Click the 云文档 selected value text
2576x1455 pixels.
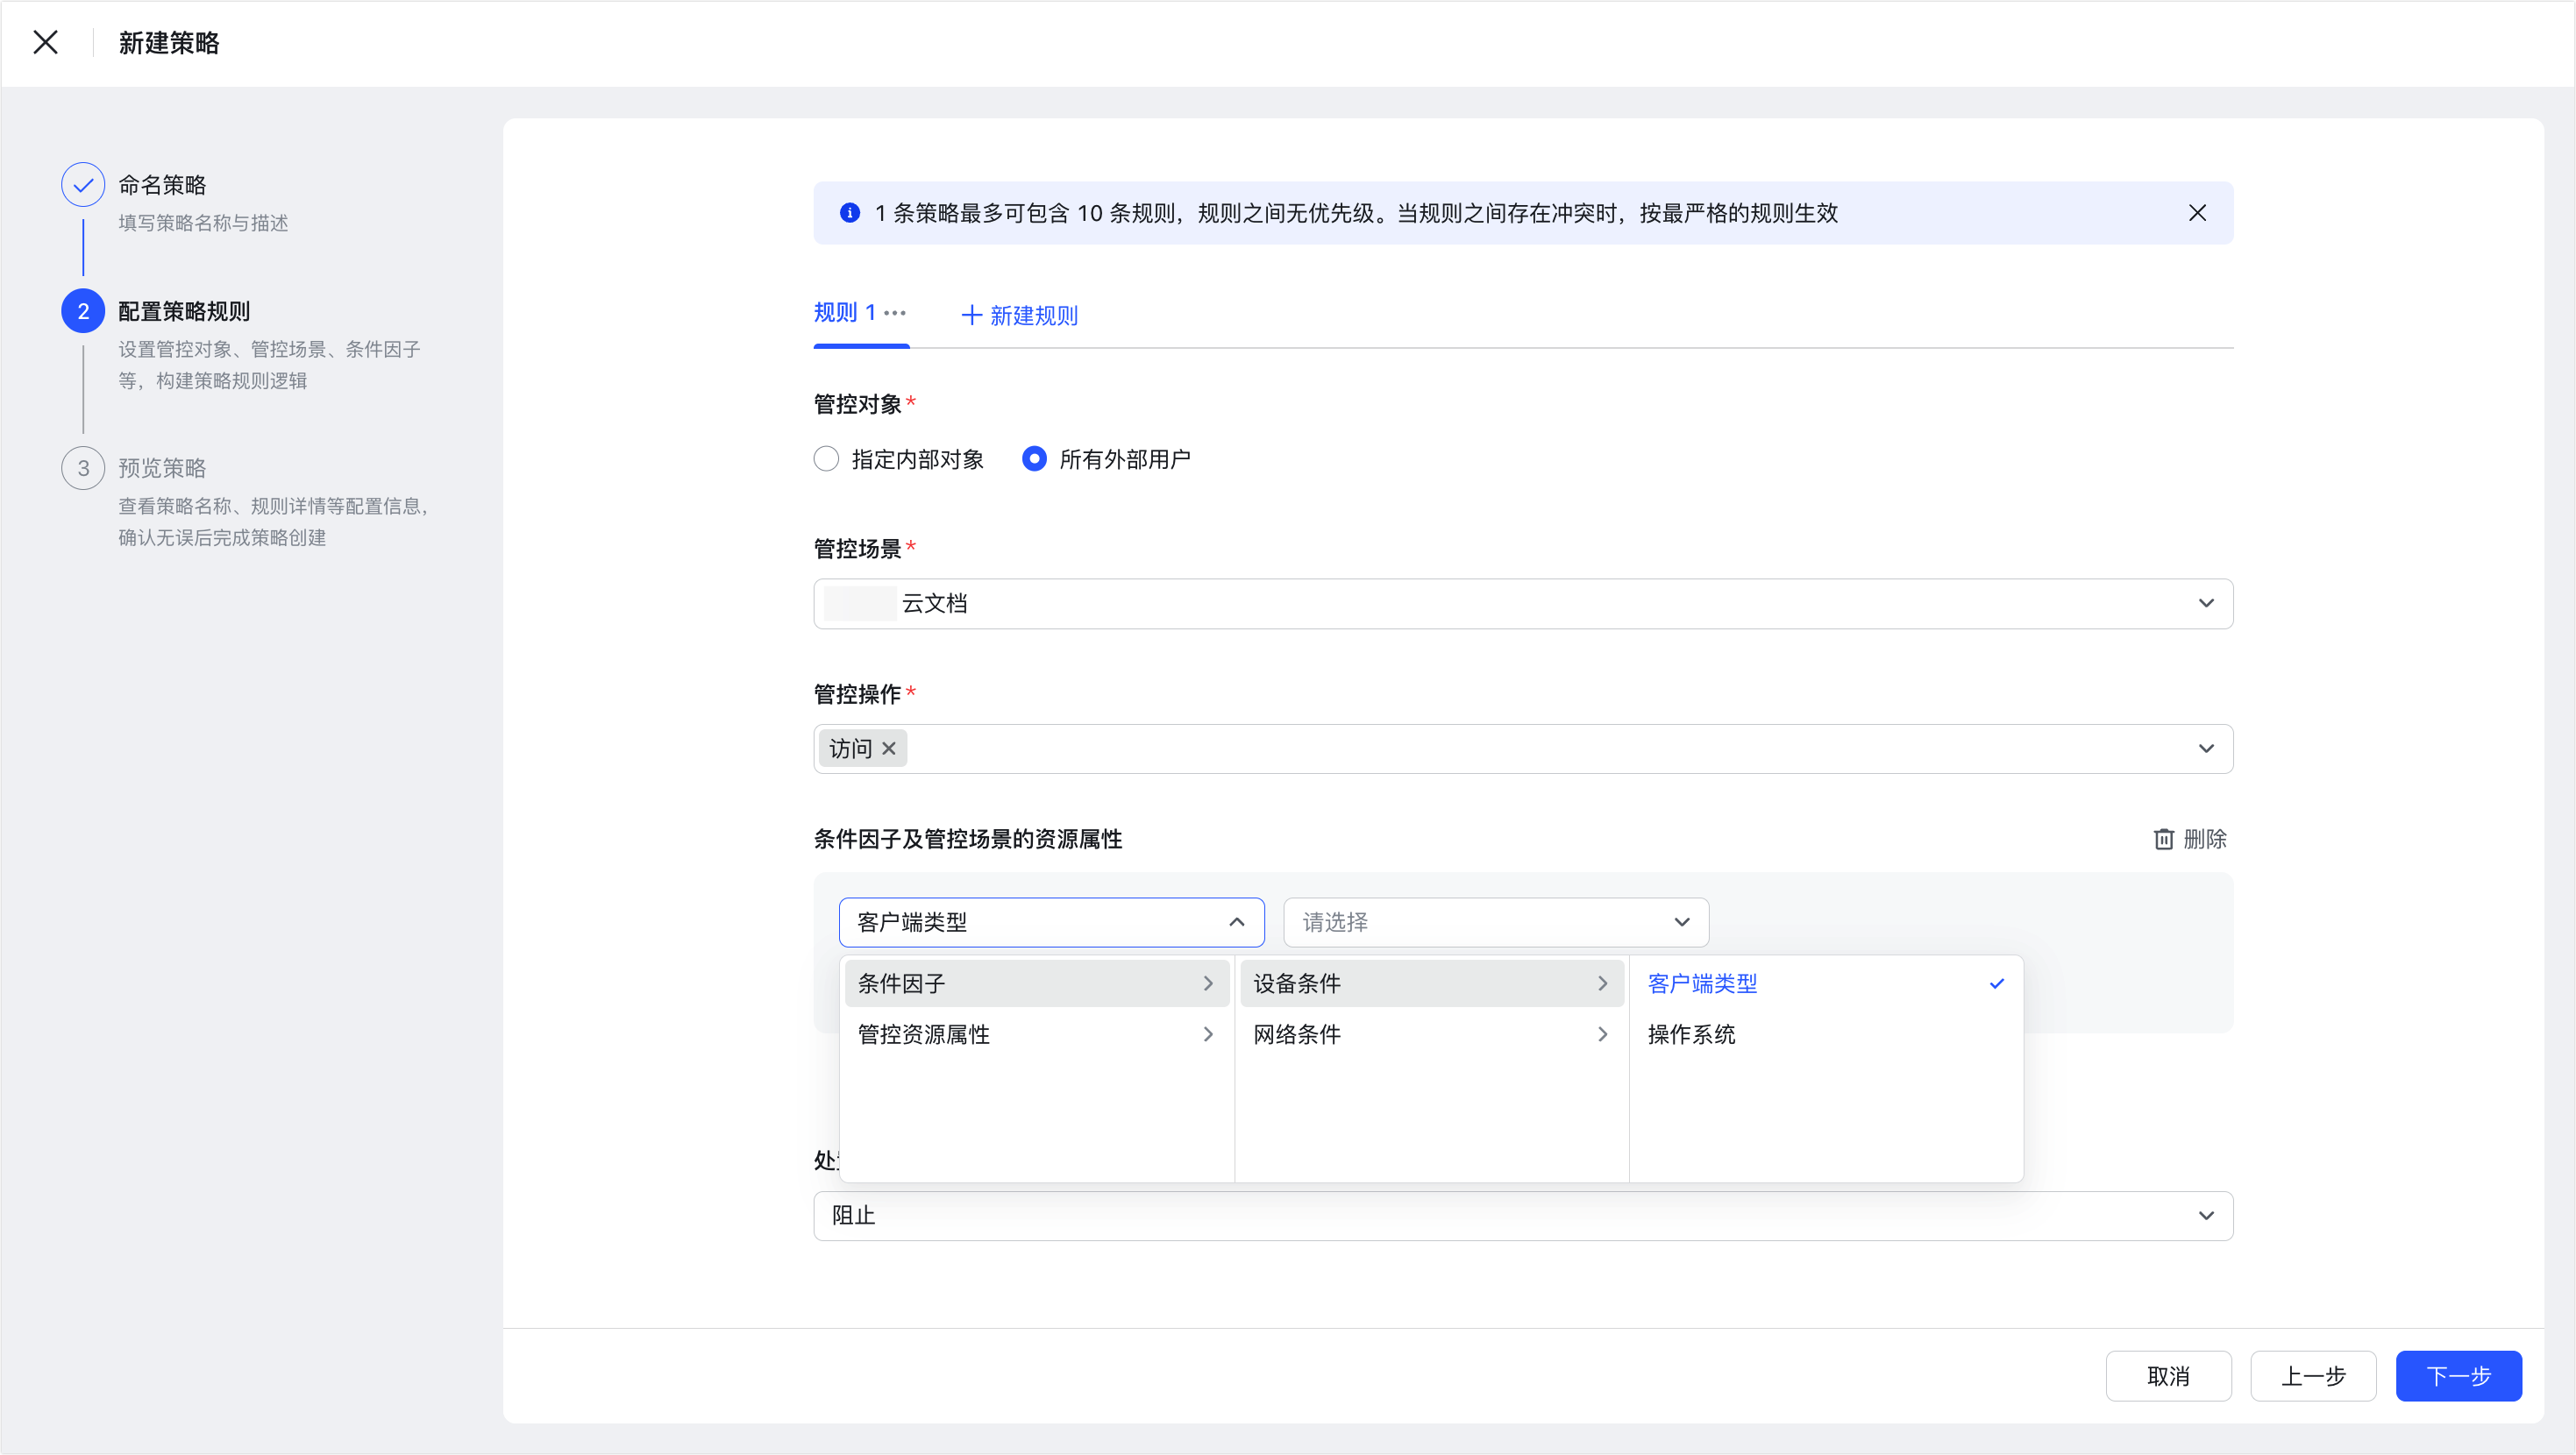click(x=934, y=604)
